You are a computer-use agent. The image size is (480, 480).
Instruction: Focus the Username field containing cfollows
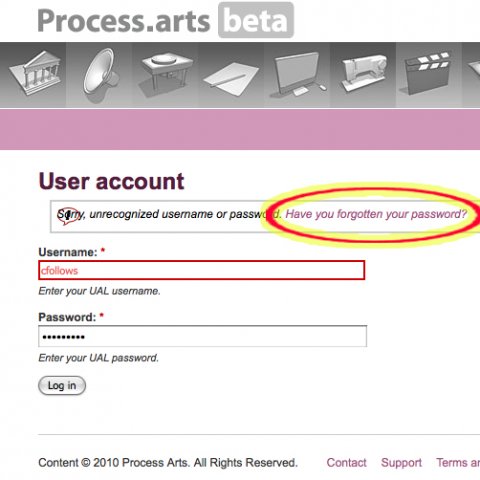[x=202, y=270]
